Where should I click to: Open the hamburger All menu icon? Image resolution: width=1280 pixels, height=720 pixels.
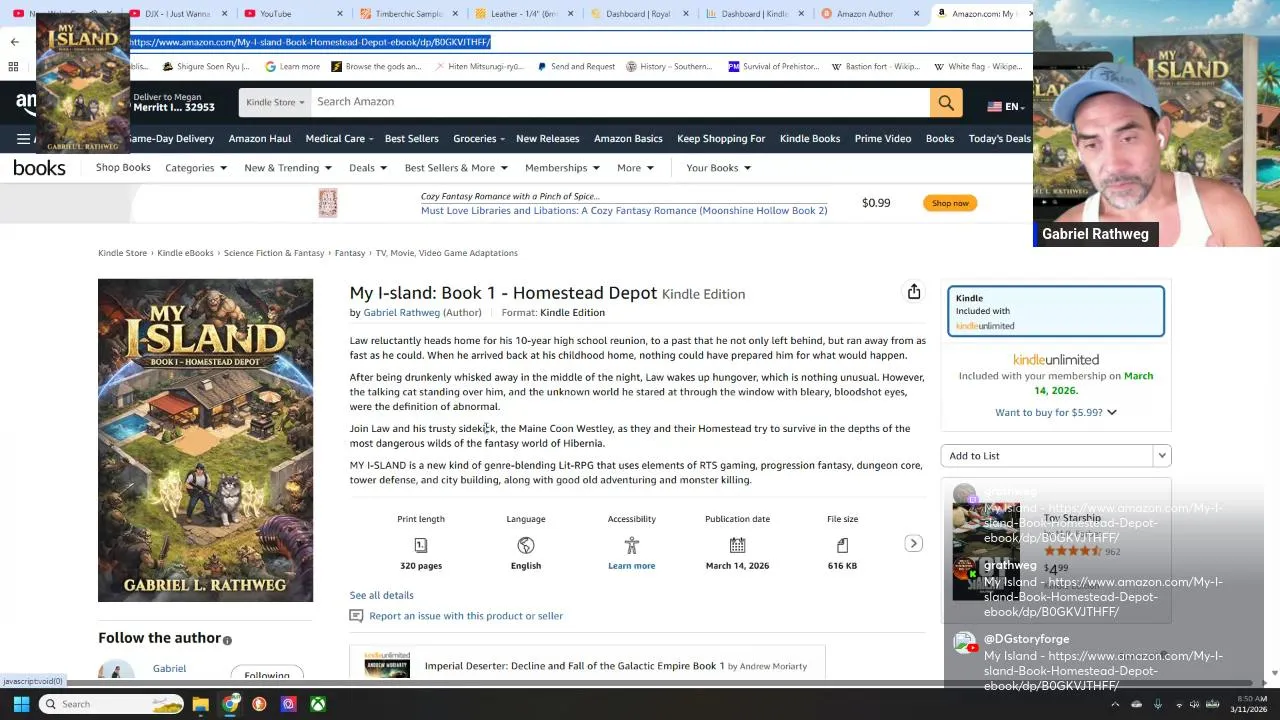tap(23, 138)
